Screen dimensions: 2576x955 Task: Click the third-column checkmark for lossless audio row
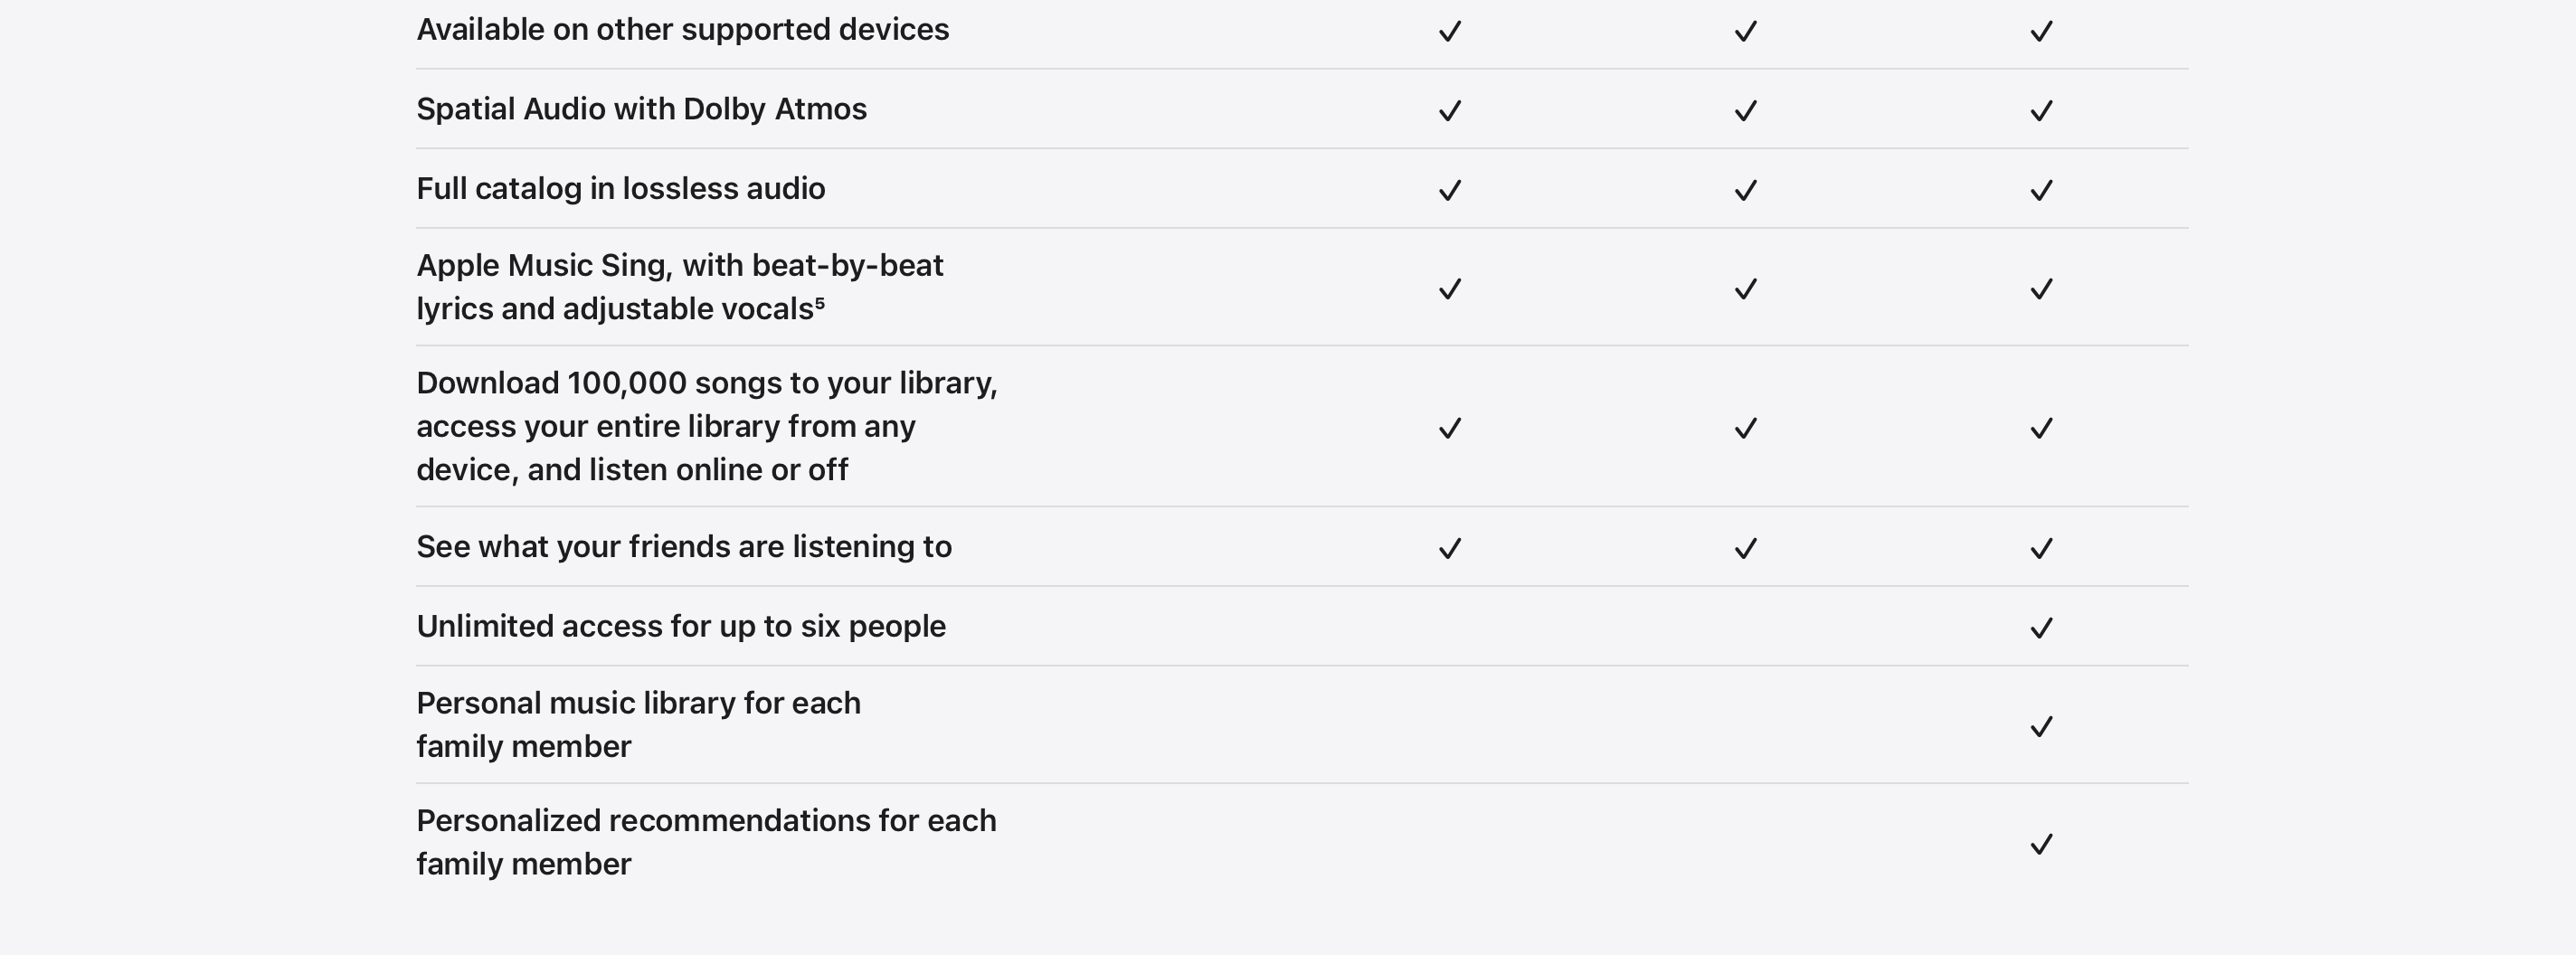[2041, 190]
